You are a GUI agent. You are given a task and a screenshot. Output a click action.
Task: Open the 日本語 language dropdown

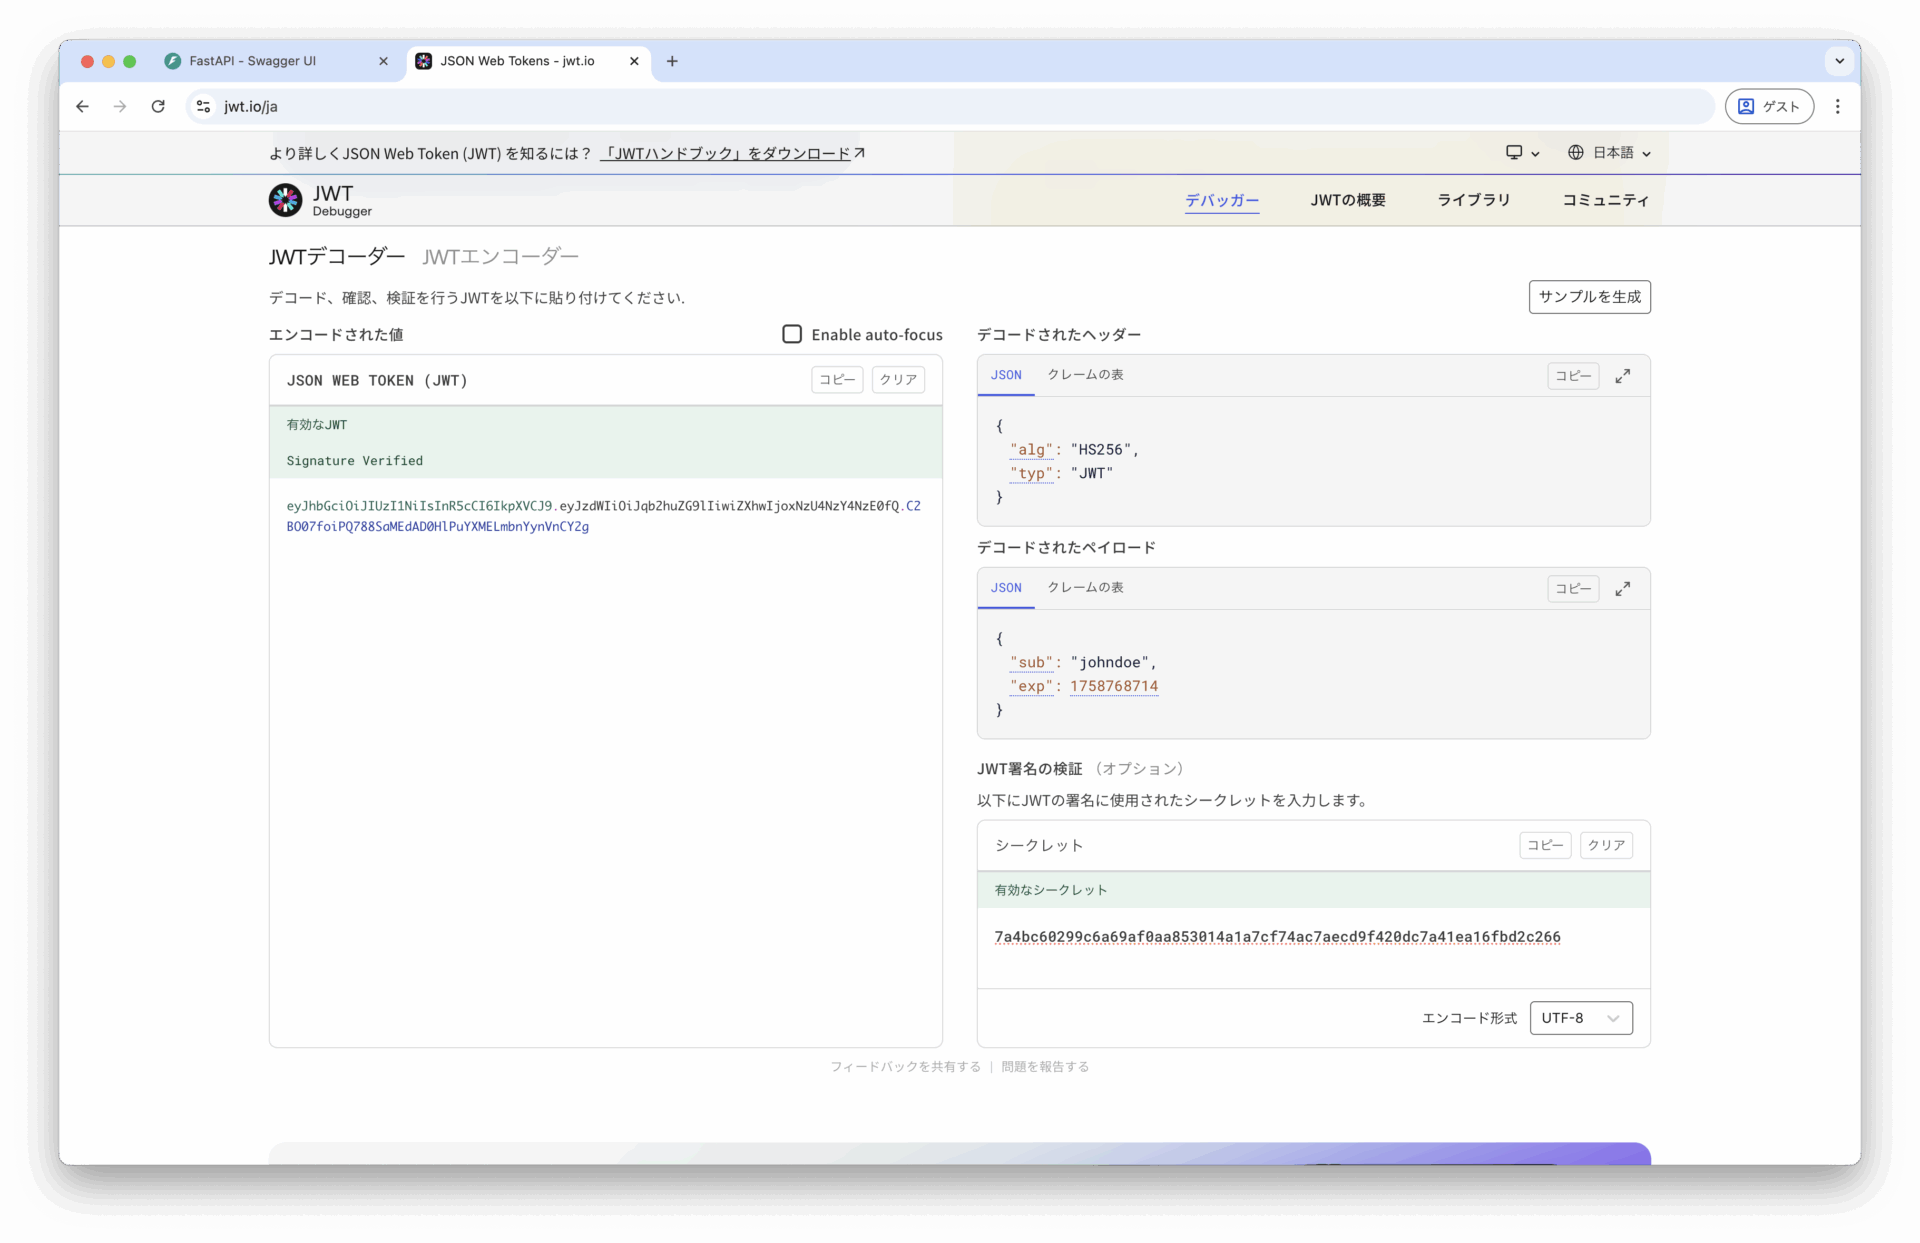coord(1608,153)
